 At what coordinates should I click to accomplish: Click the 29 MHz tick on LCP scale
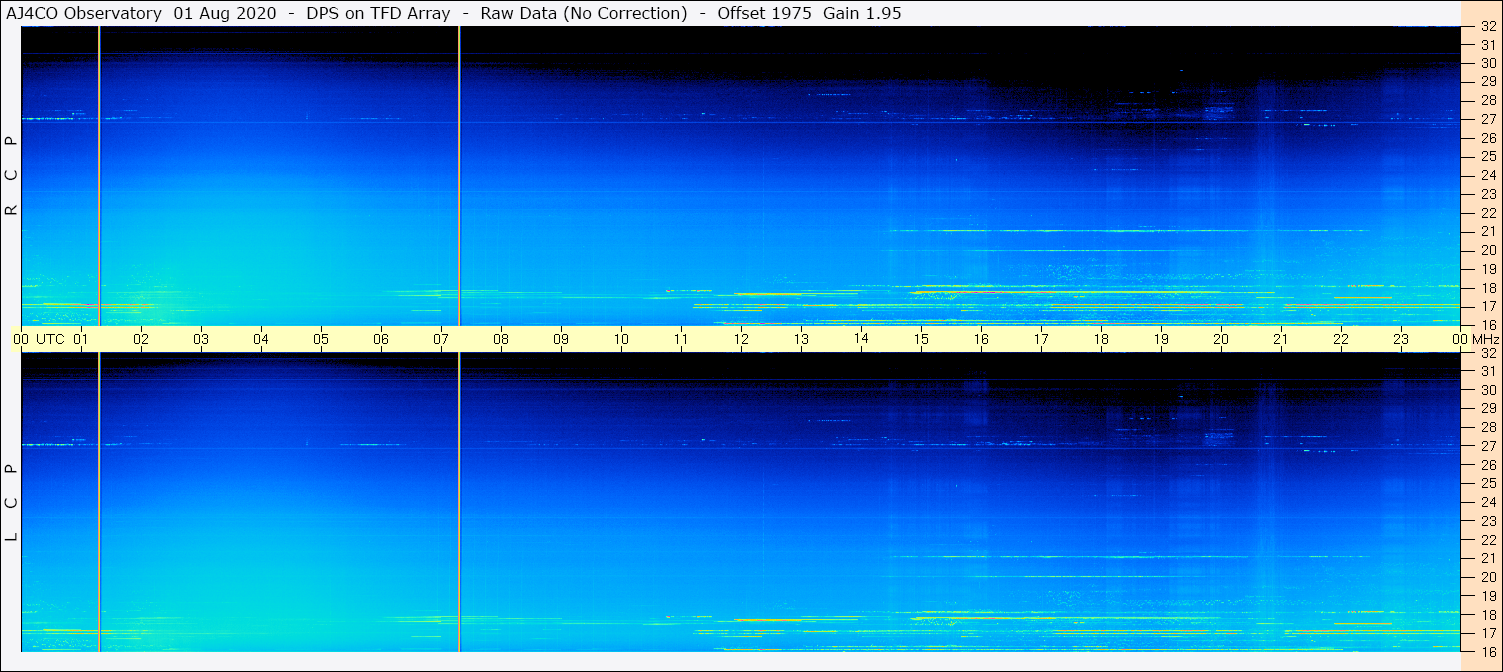tap(1488, 409)
